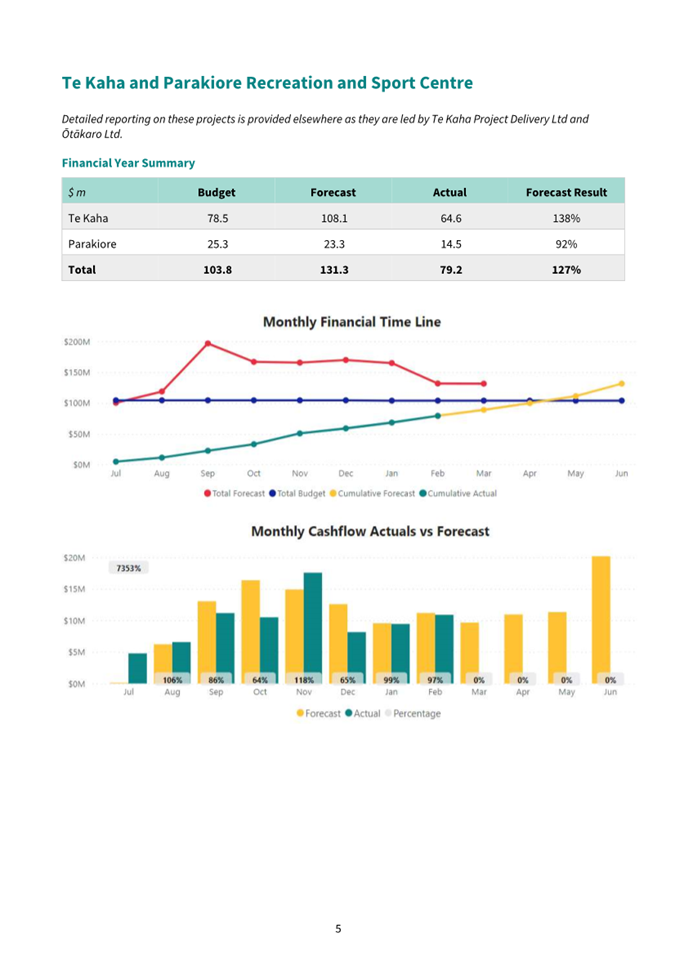The image size is (675, 955).
Task: Select the 127% total forecast result
Action: 567,270
